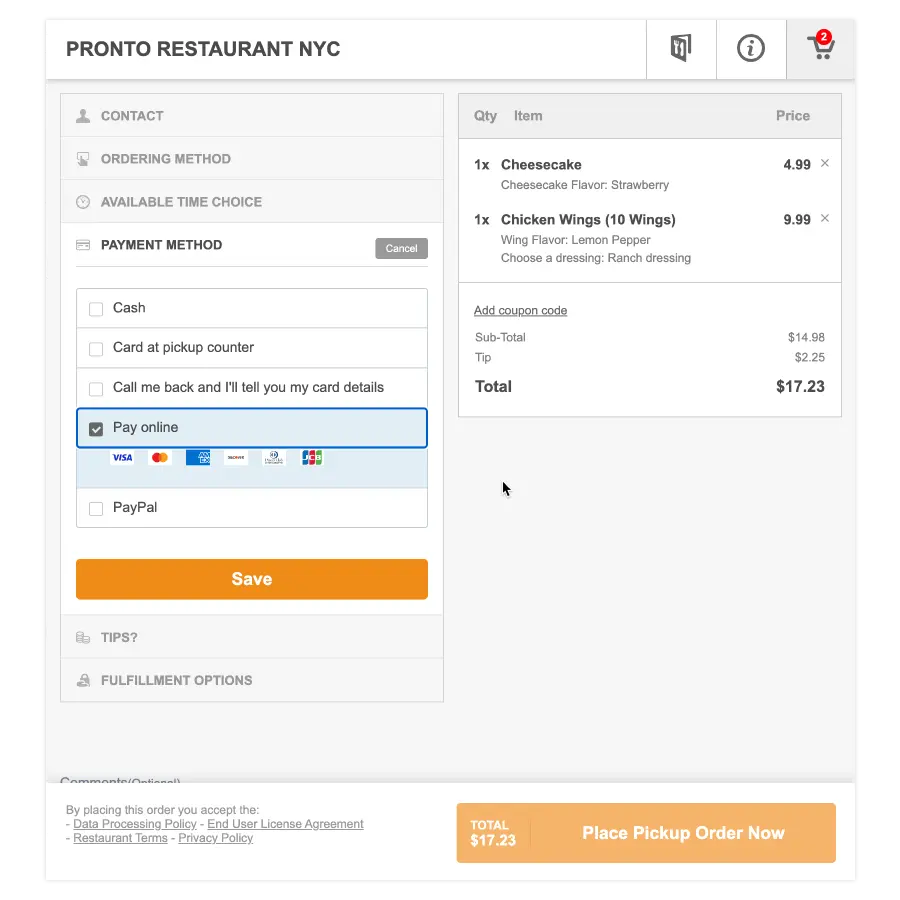
Task: Click the JCB card logo
Action: [312, 458]
